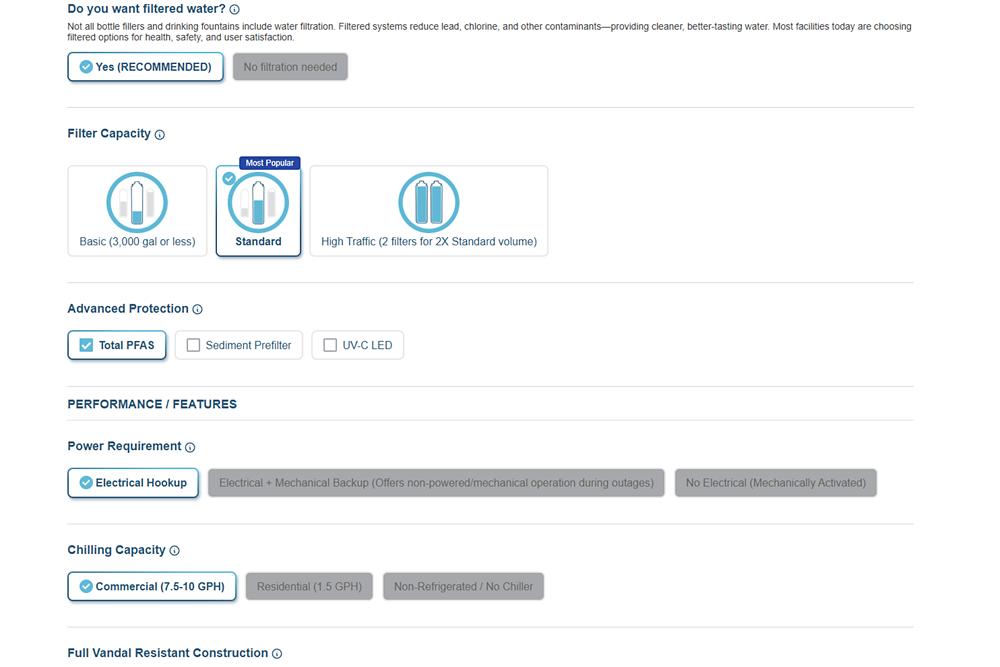Open info icon for Full Vandal Resistant Construction
1000x667 pixels.
click(277, 654)
